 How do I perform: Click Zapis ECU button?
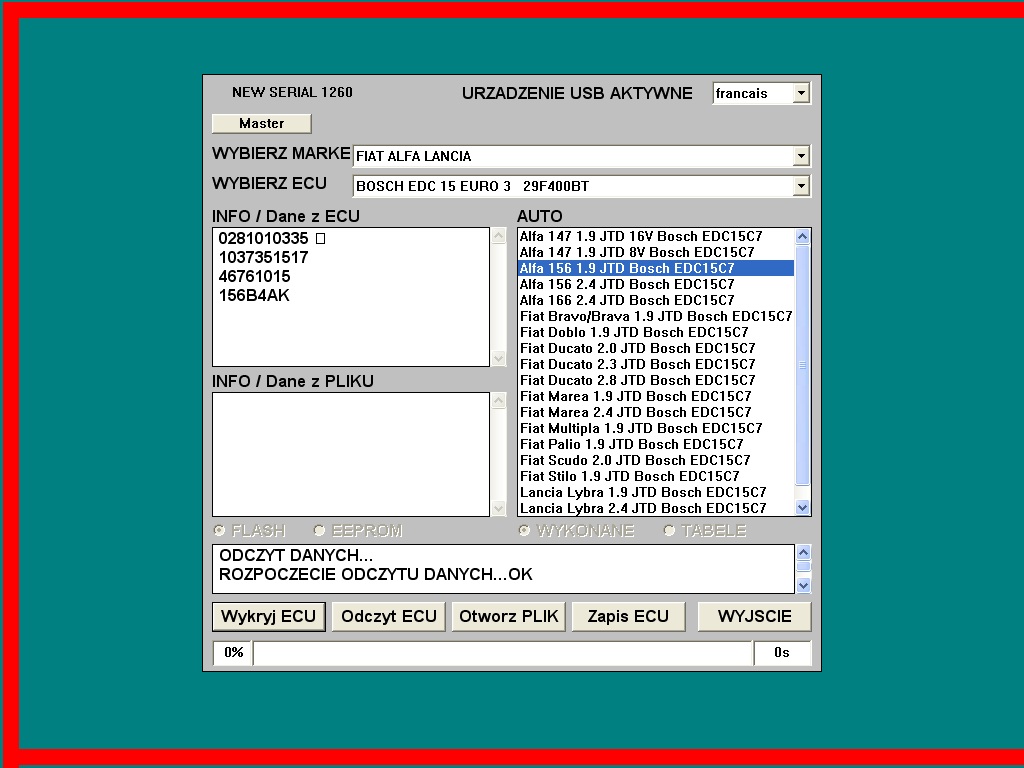tap(628, 616)
